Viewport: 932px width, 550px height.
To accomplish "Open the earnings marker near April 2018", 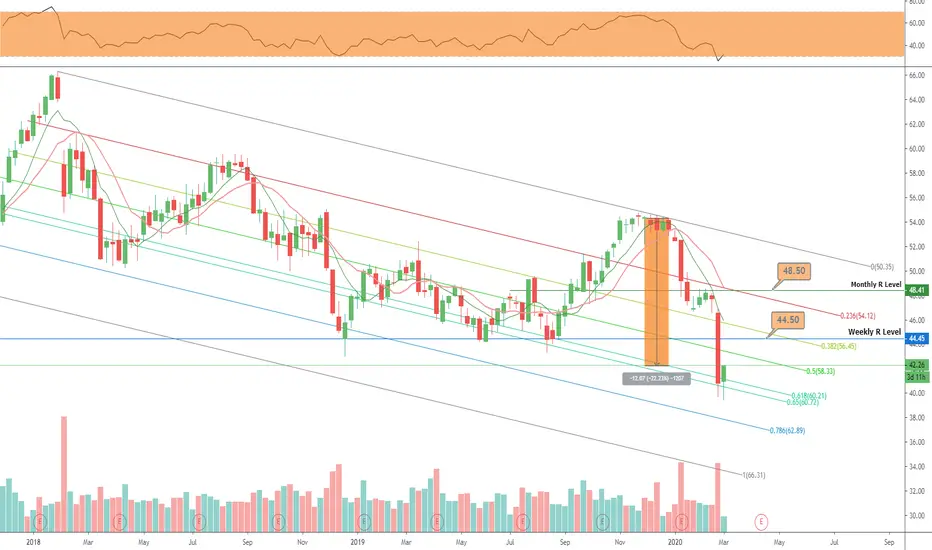I will pyautogui.click(x=119, y=522).
